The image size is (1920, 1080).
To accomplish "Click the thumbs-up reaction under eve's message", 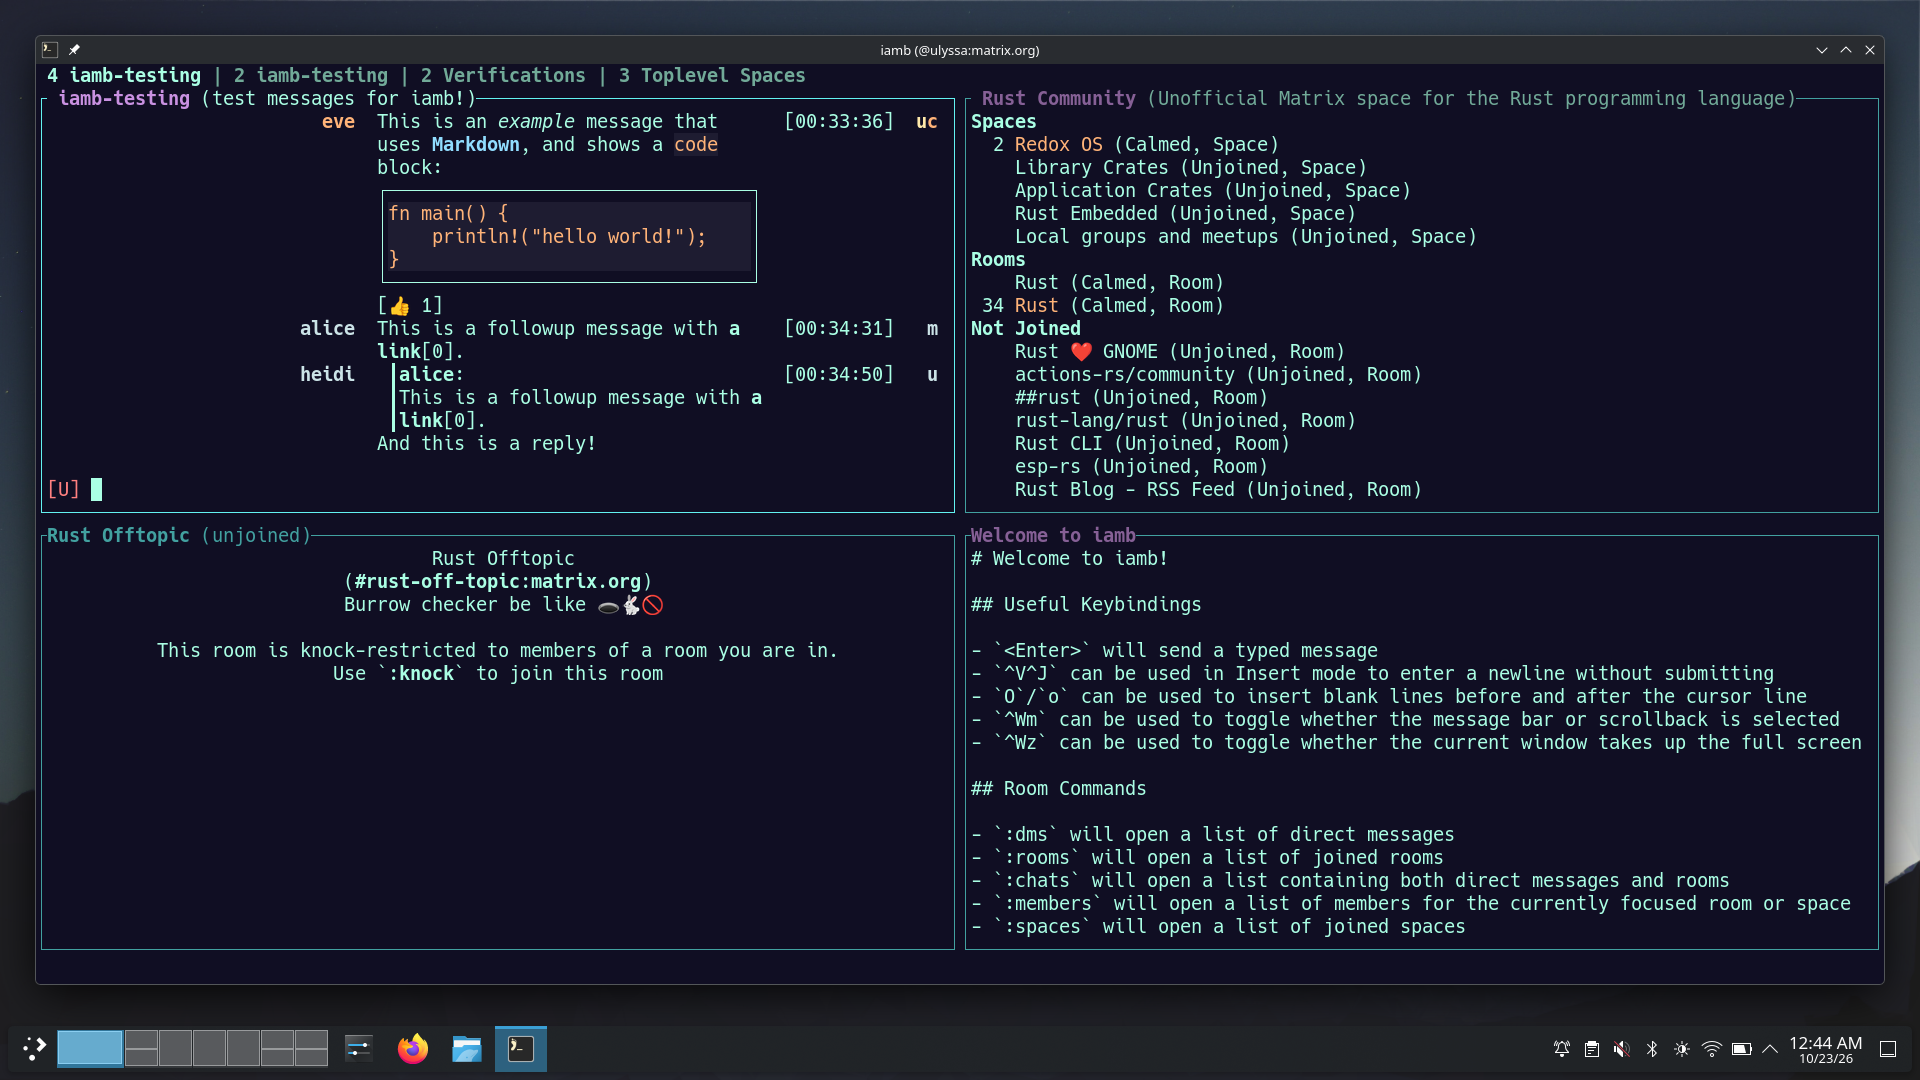I will click(410, 305).
